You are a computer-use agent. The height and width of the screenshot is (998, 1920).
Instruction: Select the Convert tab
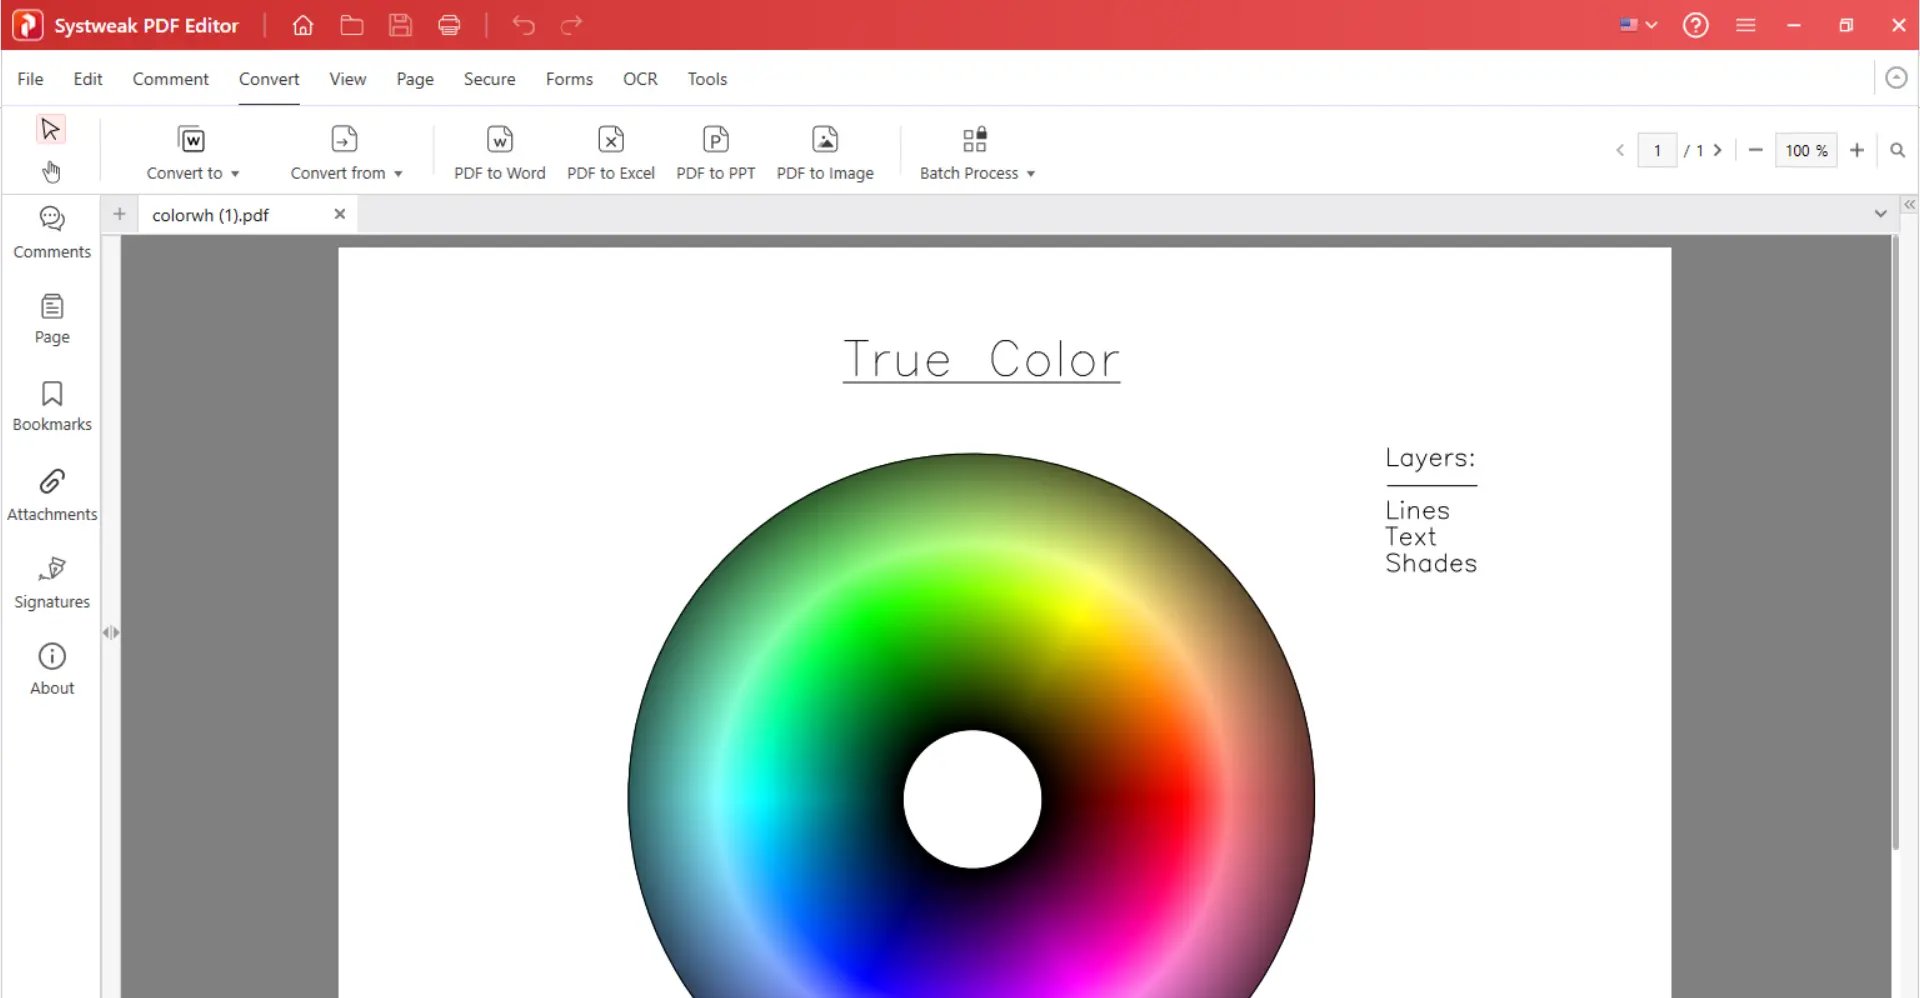269,79
